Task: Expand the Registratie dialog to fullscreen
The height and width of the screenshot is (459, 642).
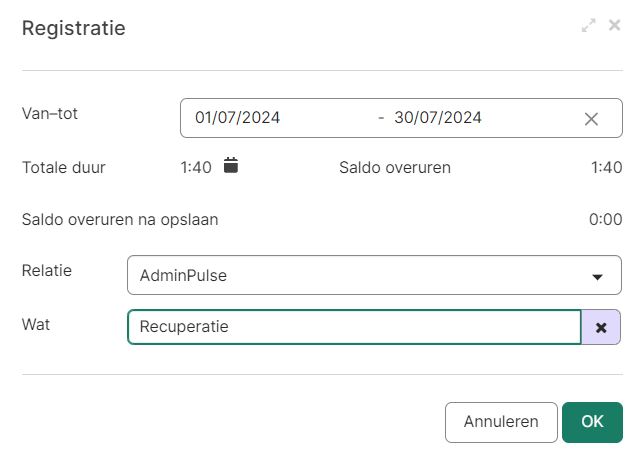Action: tap(588, 25)
